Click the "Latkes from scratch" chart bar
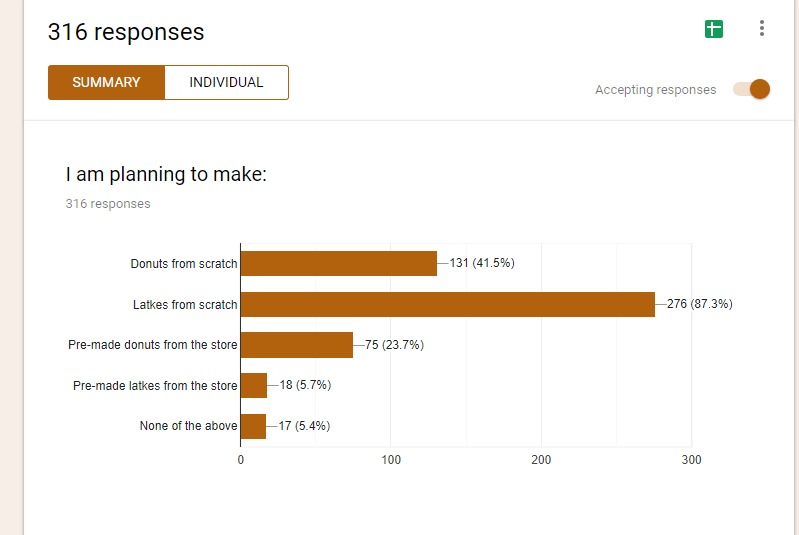 pos(447,304)
